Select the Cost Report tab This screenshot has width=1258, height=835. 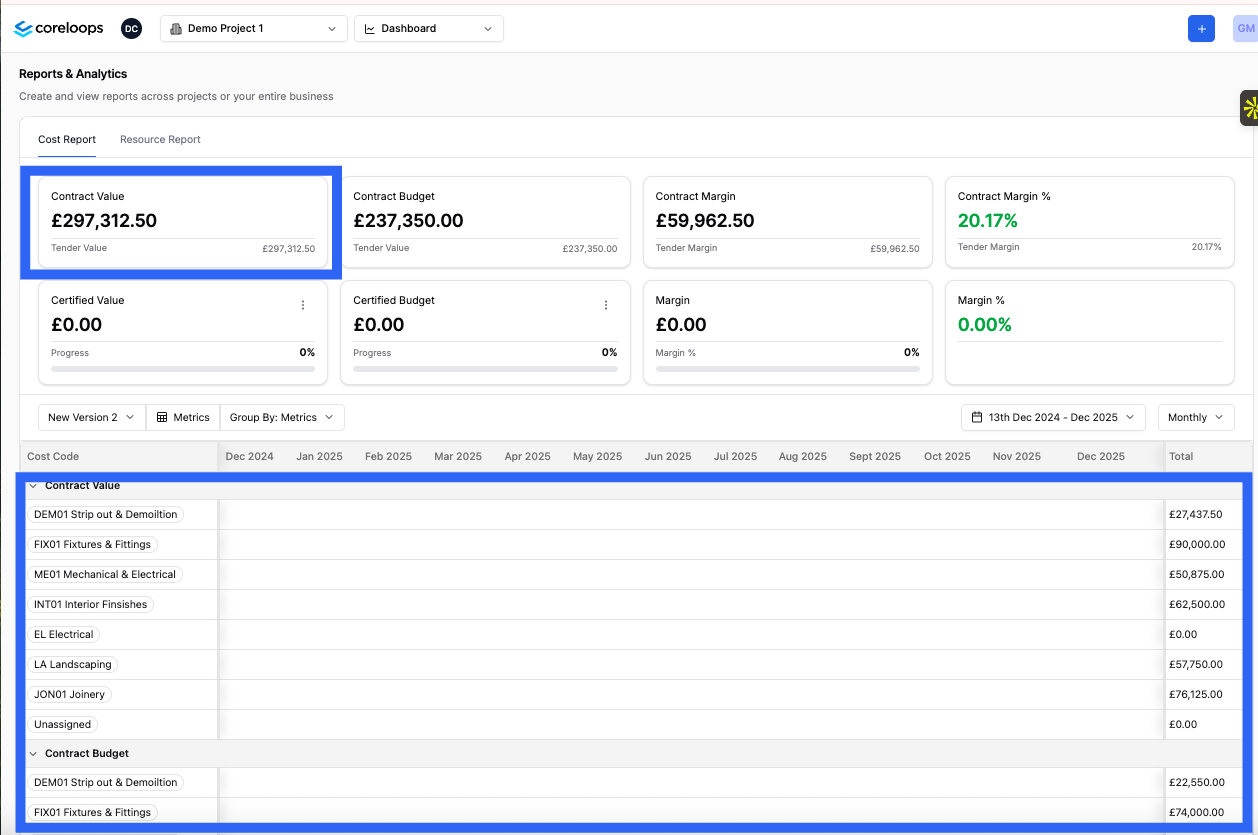point(67,140)
